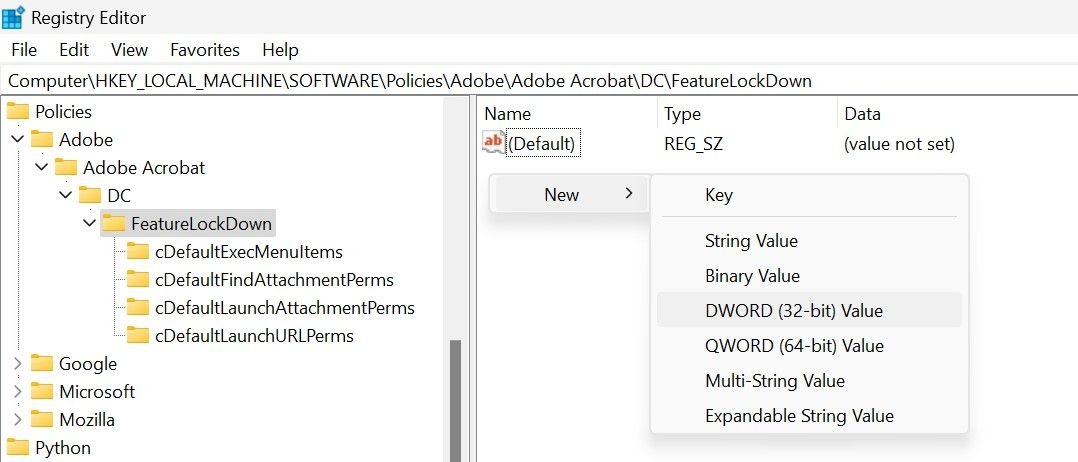Open the Edit menu
The height and width of the screenshot is (462, 1078).
[x=74, y=50]
